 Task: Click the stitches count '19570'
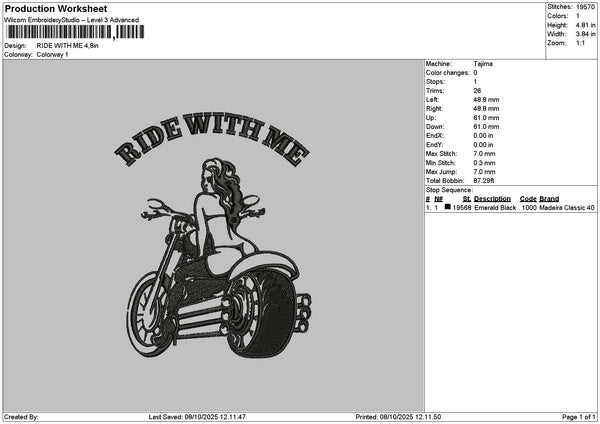click(585, 7)
